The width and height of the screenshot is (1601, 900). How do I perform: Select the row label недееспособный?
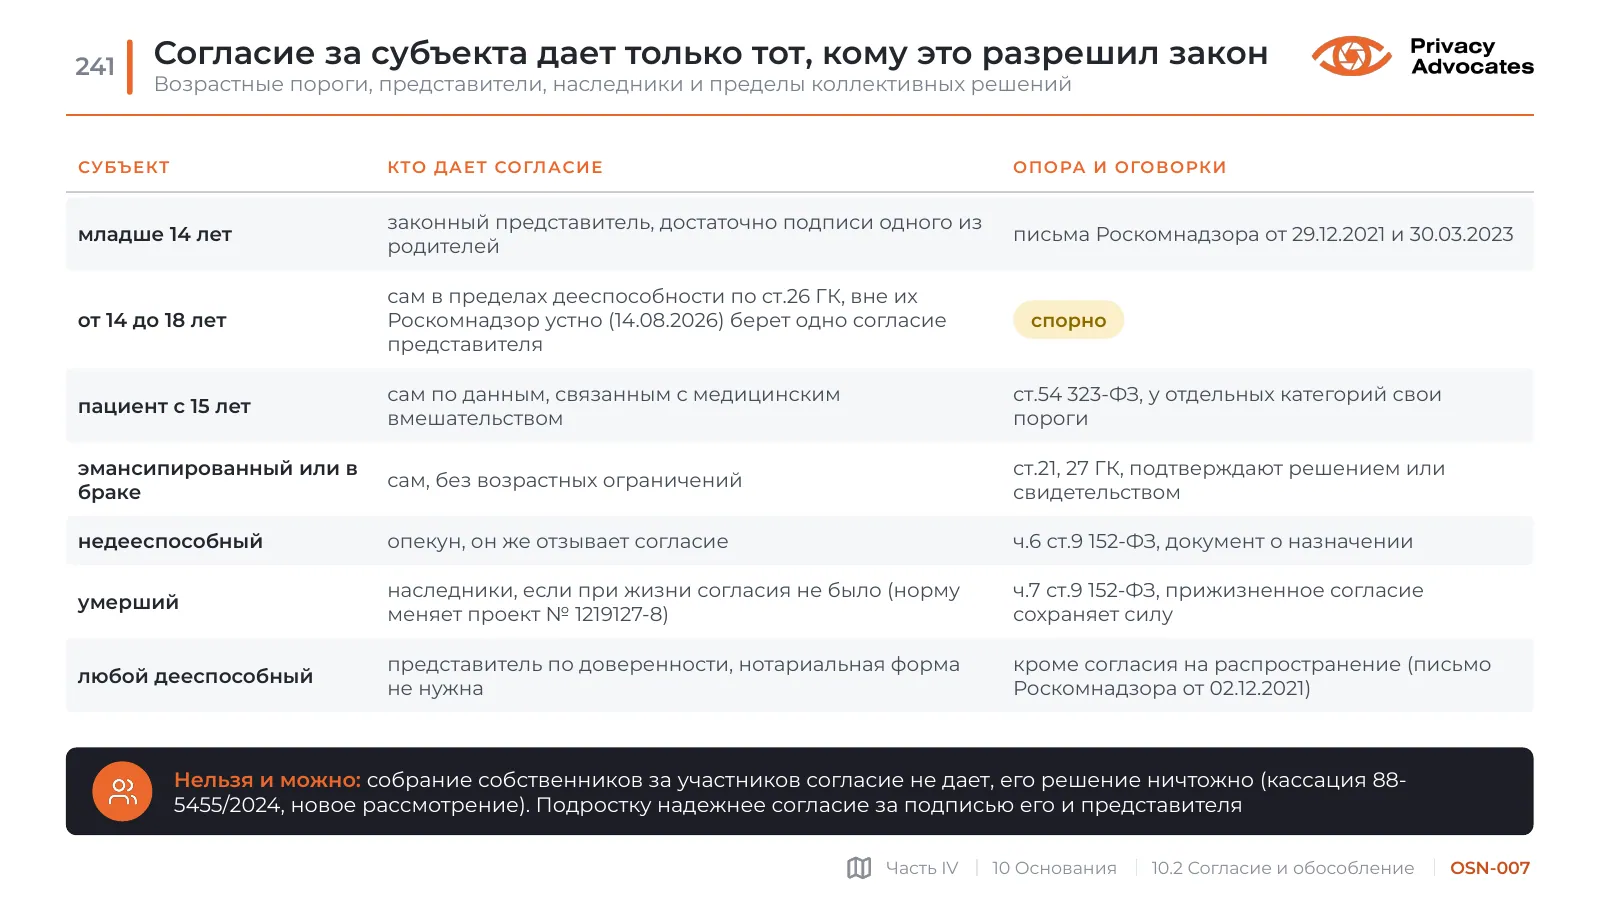(170, 541)
